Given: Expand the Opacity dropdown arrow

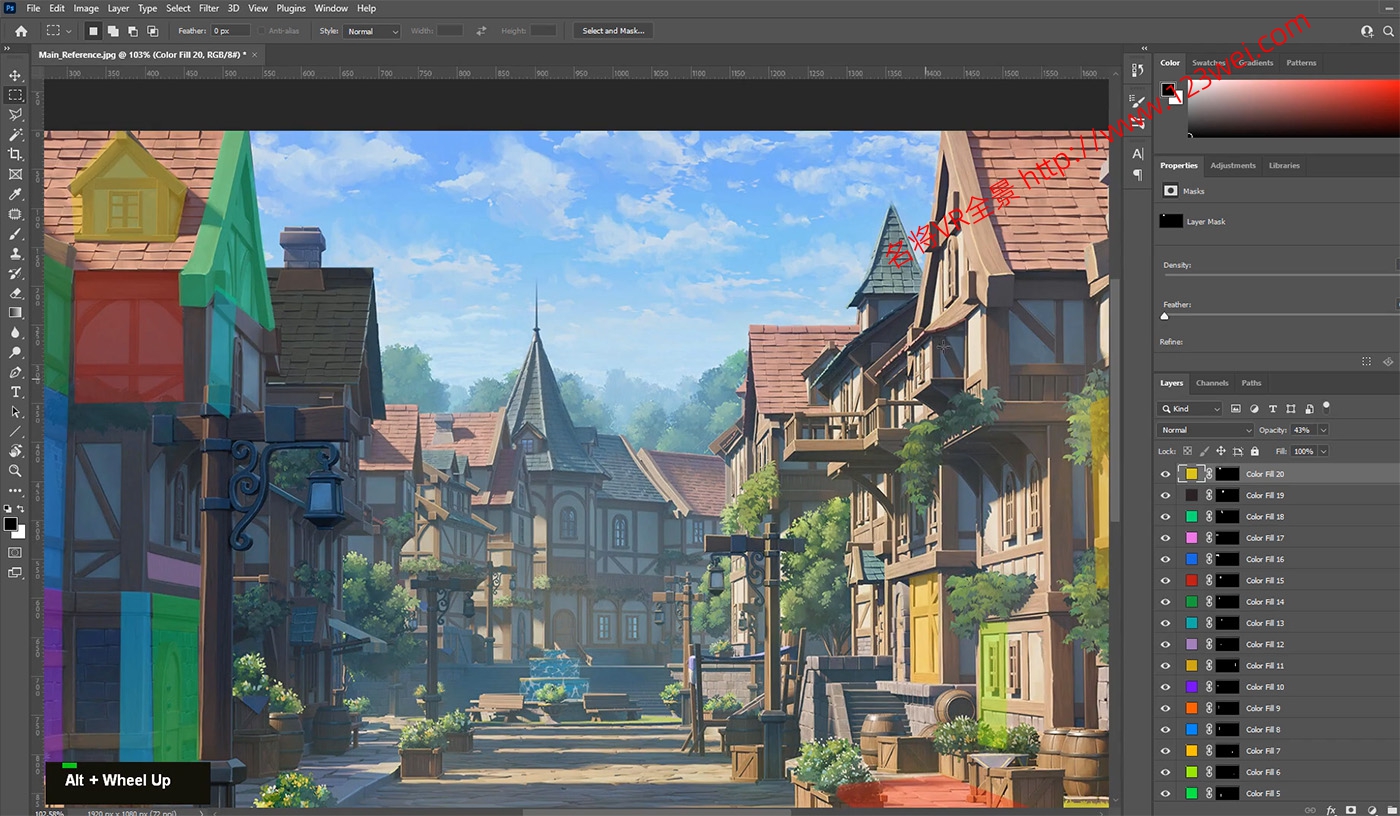Looking at the screenshot, I should click(1323, 430).
